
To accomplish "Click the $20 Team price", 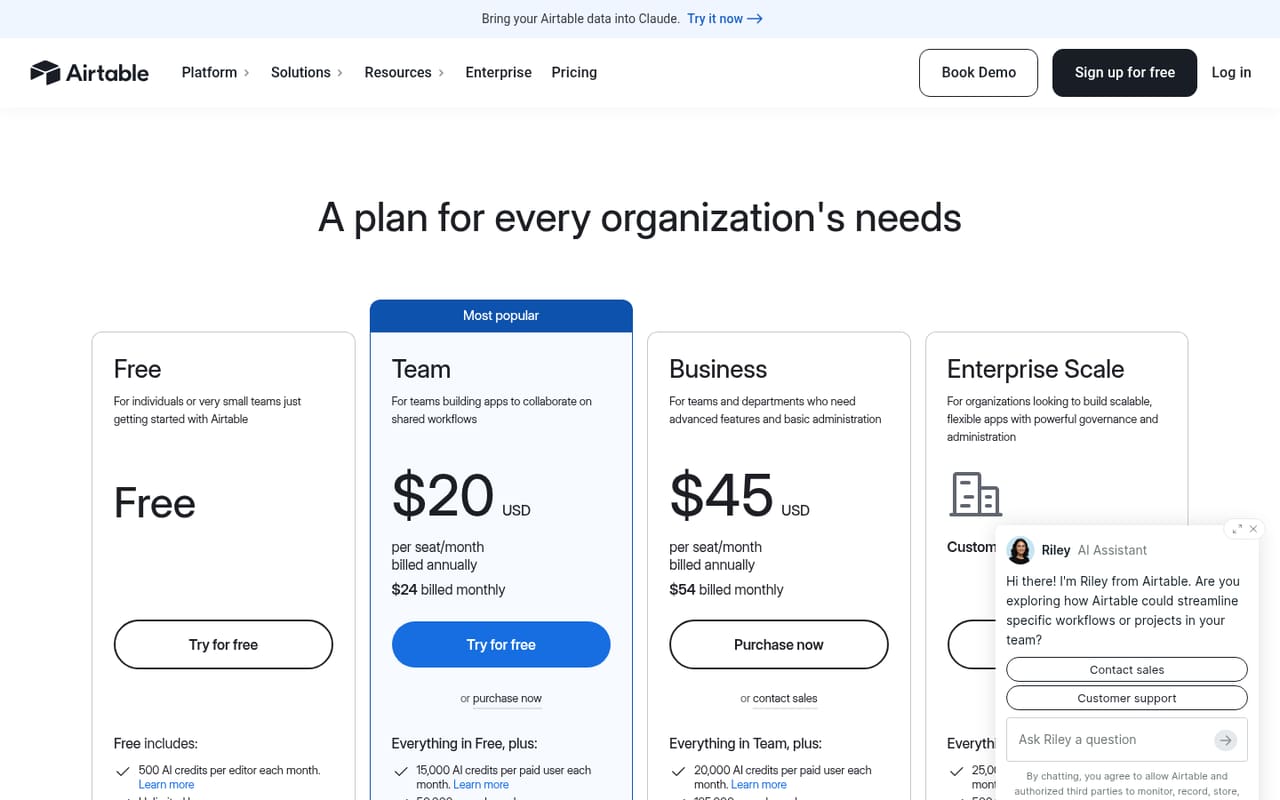I will coord(443,495).
